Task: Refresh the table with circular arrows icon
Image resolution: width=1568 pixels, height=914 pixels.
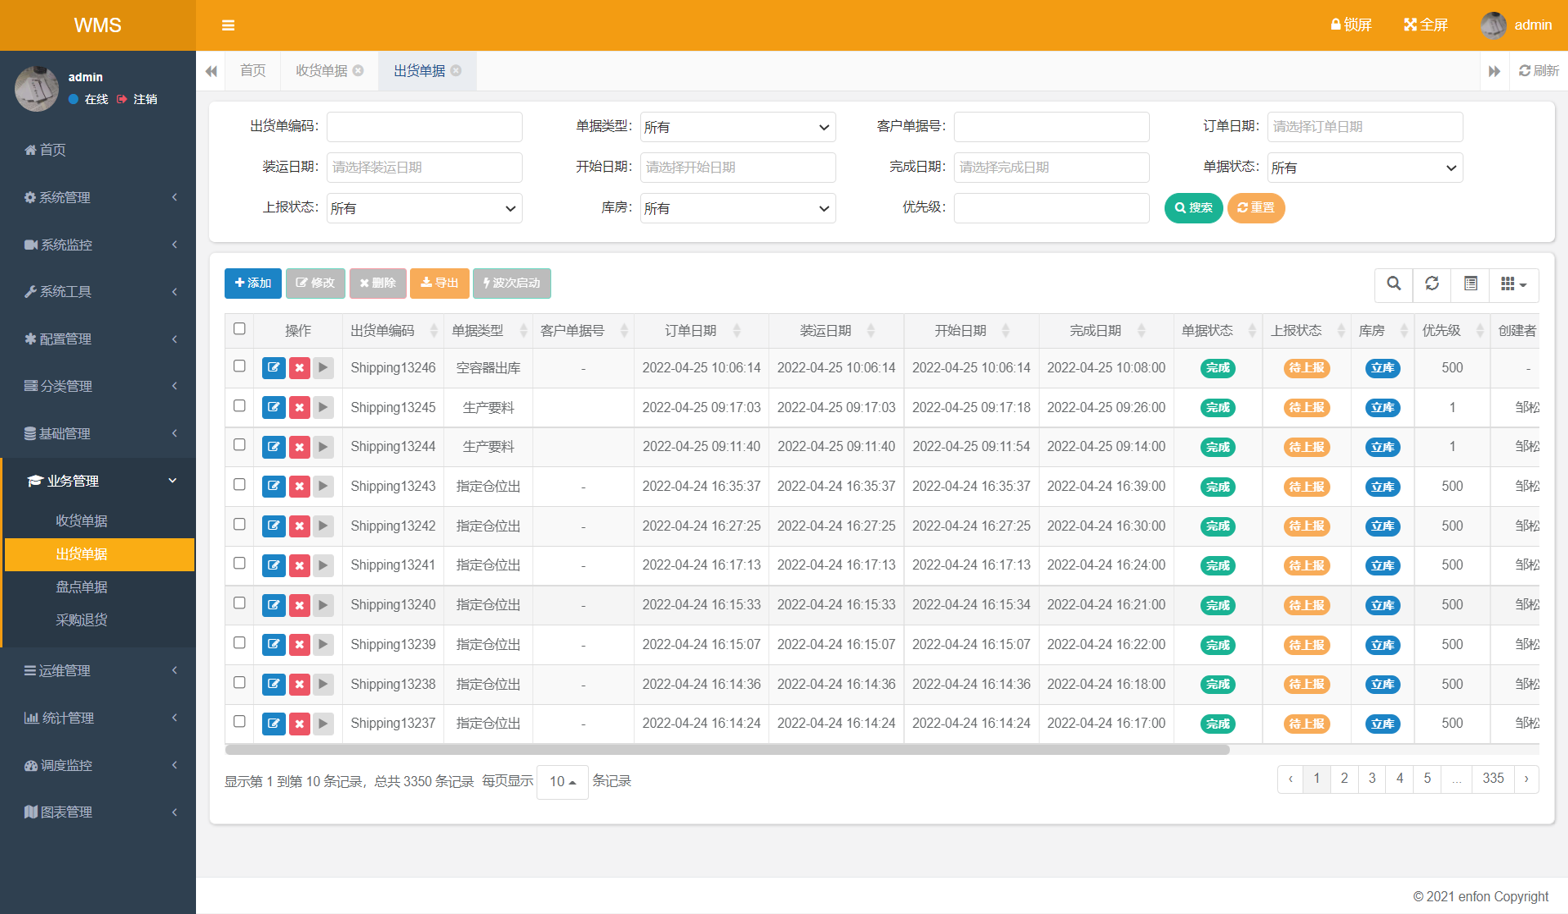Action: [x=1432, y=284]
